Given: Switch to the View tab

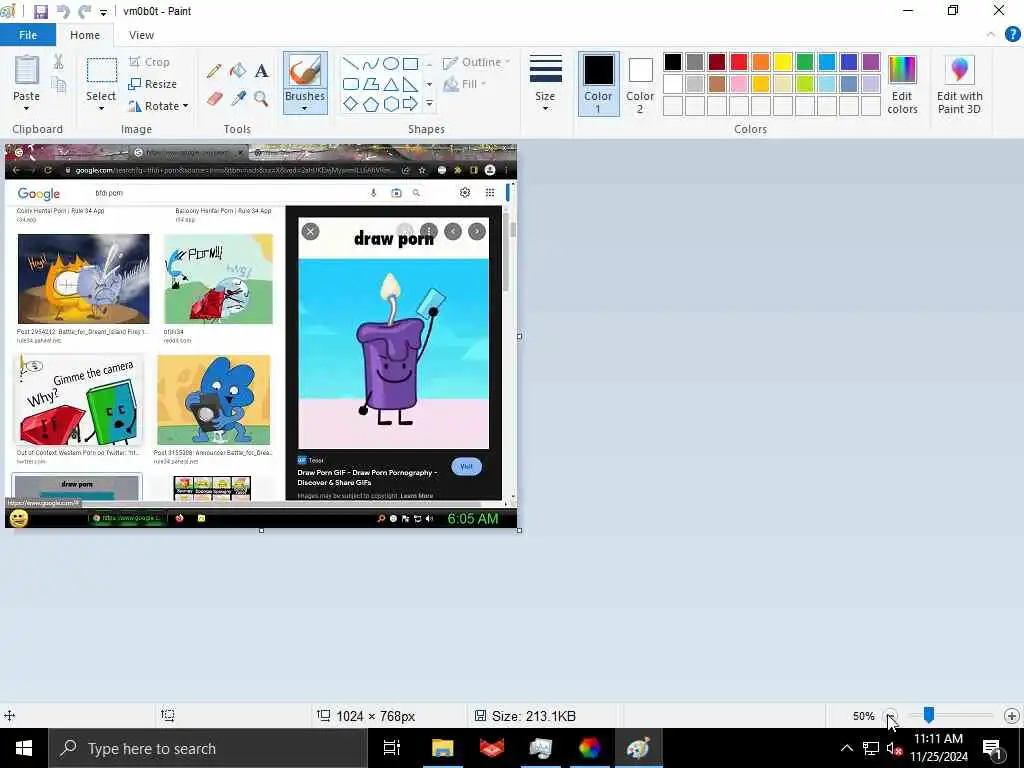Looking at the screenshot, I should coord(141,35).
